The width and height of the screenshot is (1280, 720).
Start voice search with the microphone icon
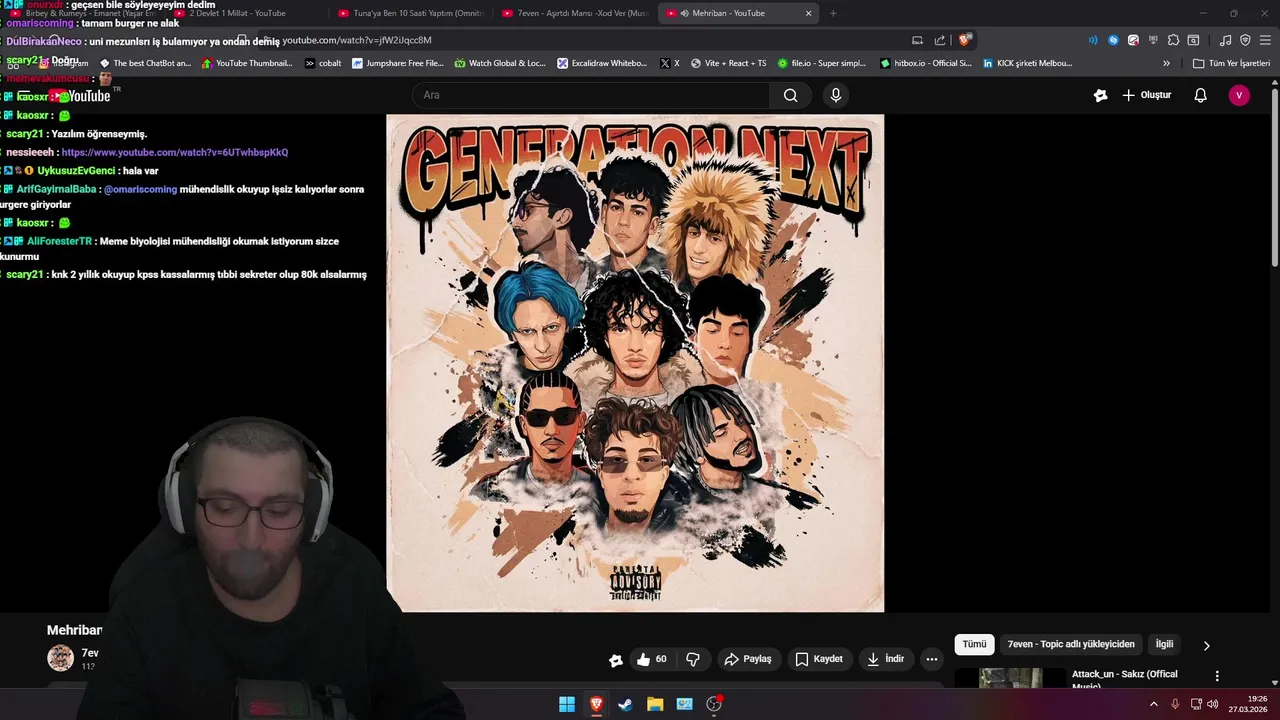836,95
